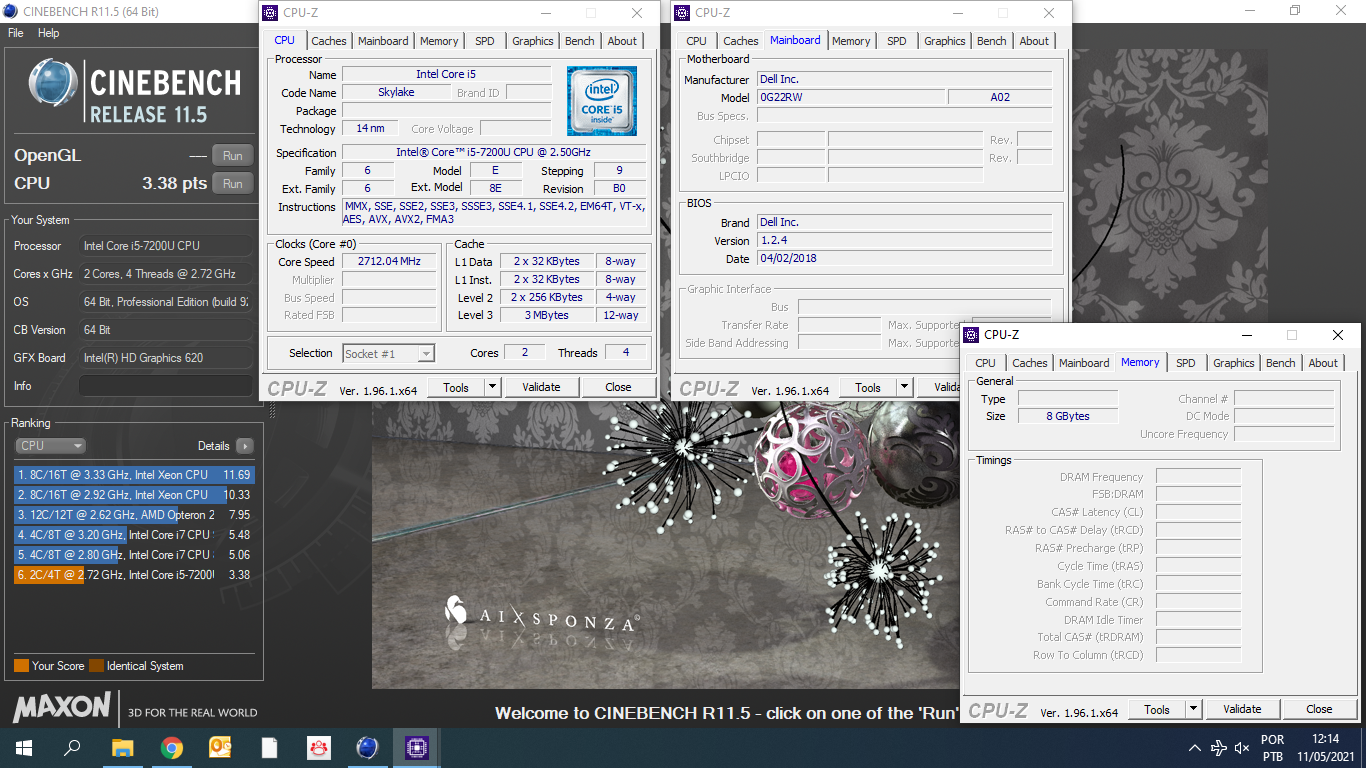Click the memory Size 8 GBytes field
Viewport: 1366px width, 768px height.
click(1068, 416)
